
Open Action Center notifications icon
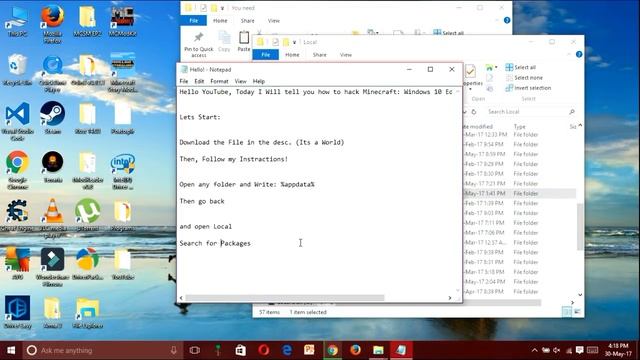click(580, 350)
